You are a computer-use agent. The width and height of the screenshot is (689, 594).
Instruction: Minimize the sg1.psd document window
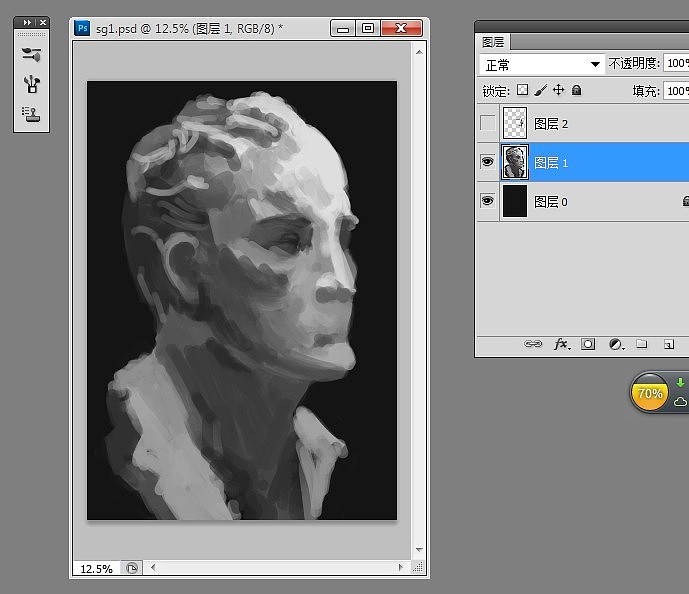pyautogui.click(x=343, y=29)
